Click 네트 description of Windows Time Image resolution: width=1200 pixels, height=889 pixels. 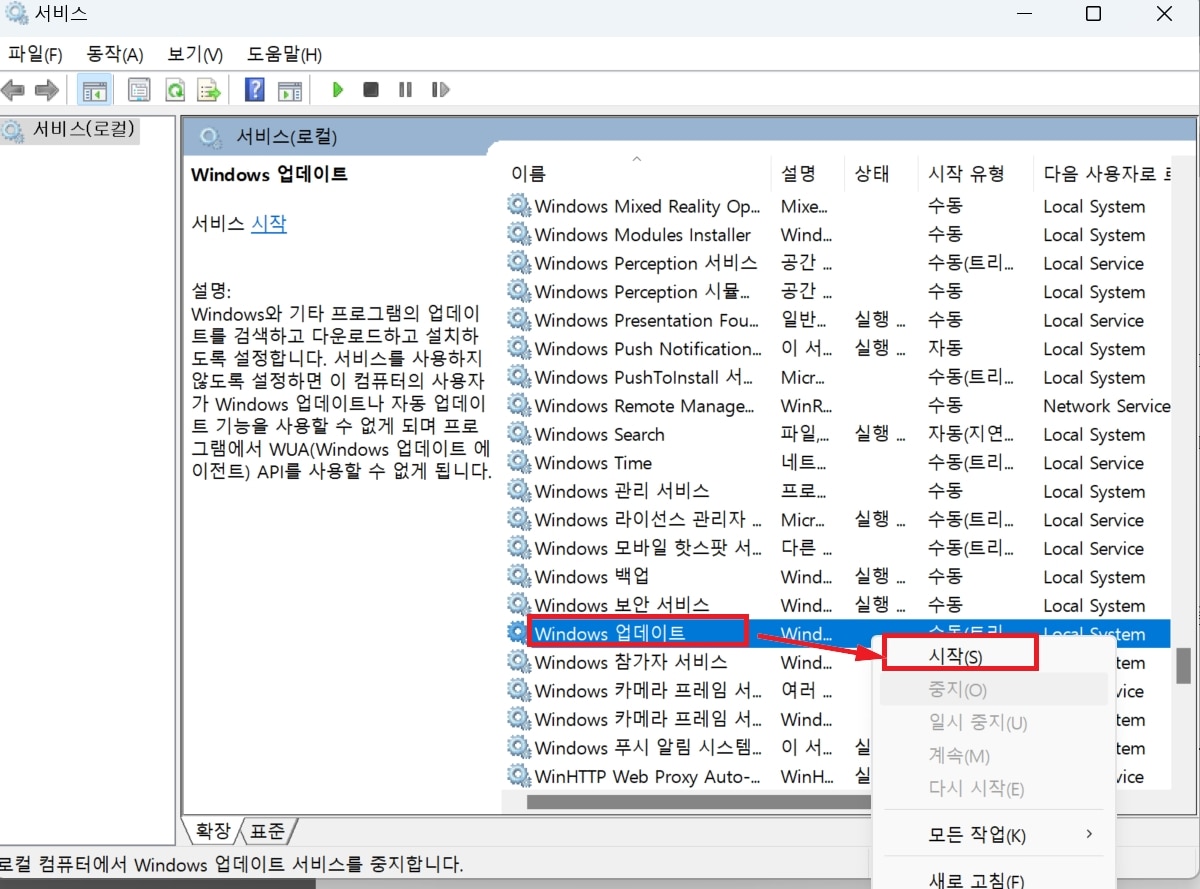pos(804,463)
